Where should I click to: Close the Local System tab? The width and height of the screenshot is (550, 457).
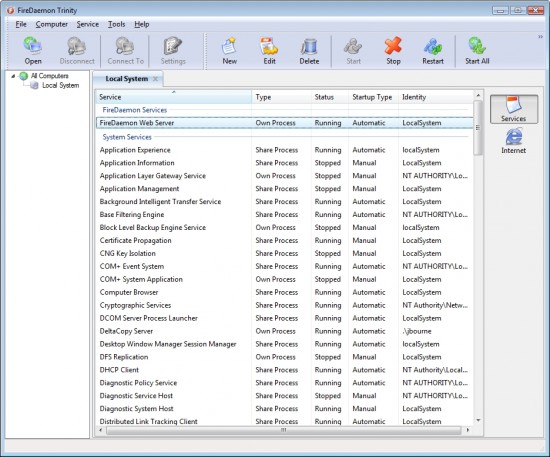tap(155, 79)
